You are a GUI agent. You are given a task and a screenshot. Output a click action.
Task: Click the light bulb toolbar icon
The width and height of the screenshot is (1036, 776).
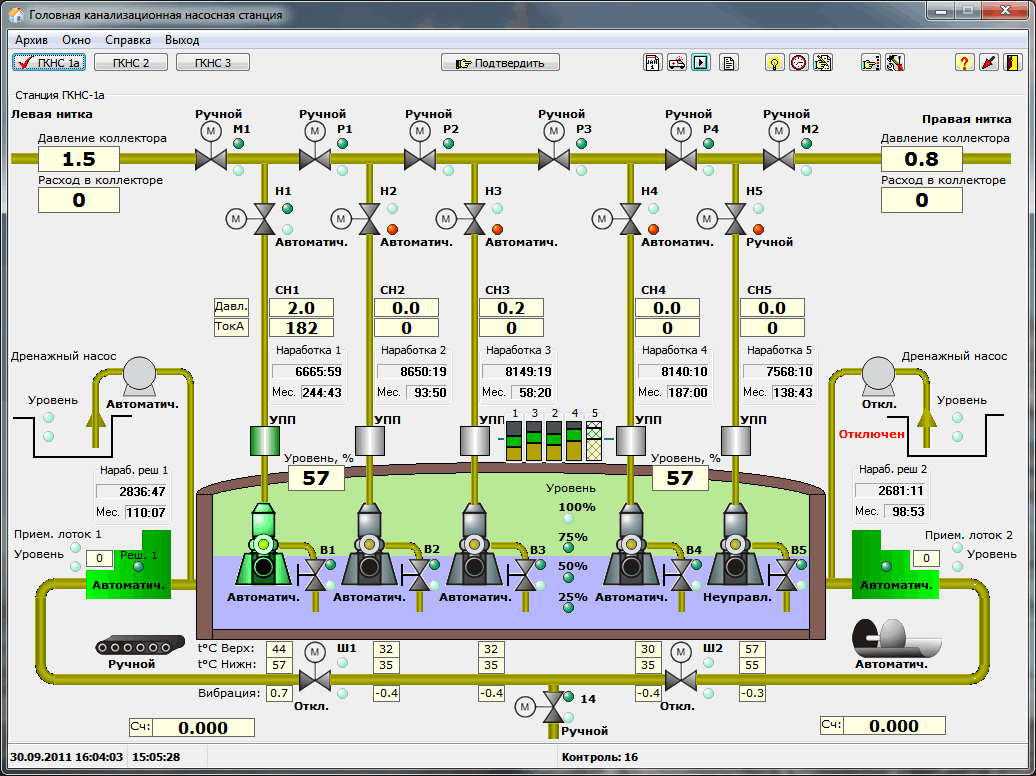[774, 63]
